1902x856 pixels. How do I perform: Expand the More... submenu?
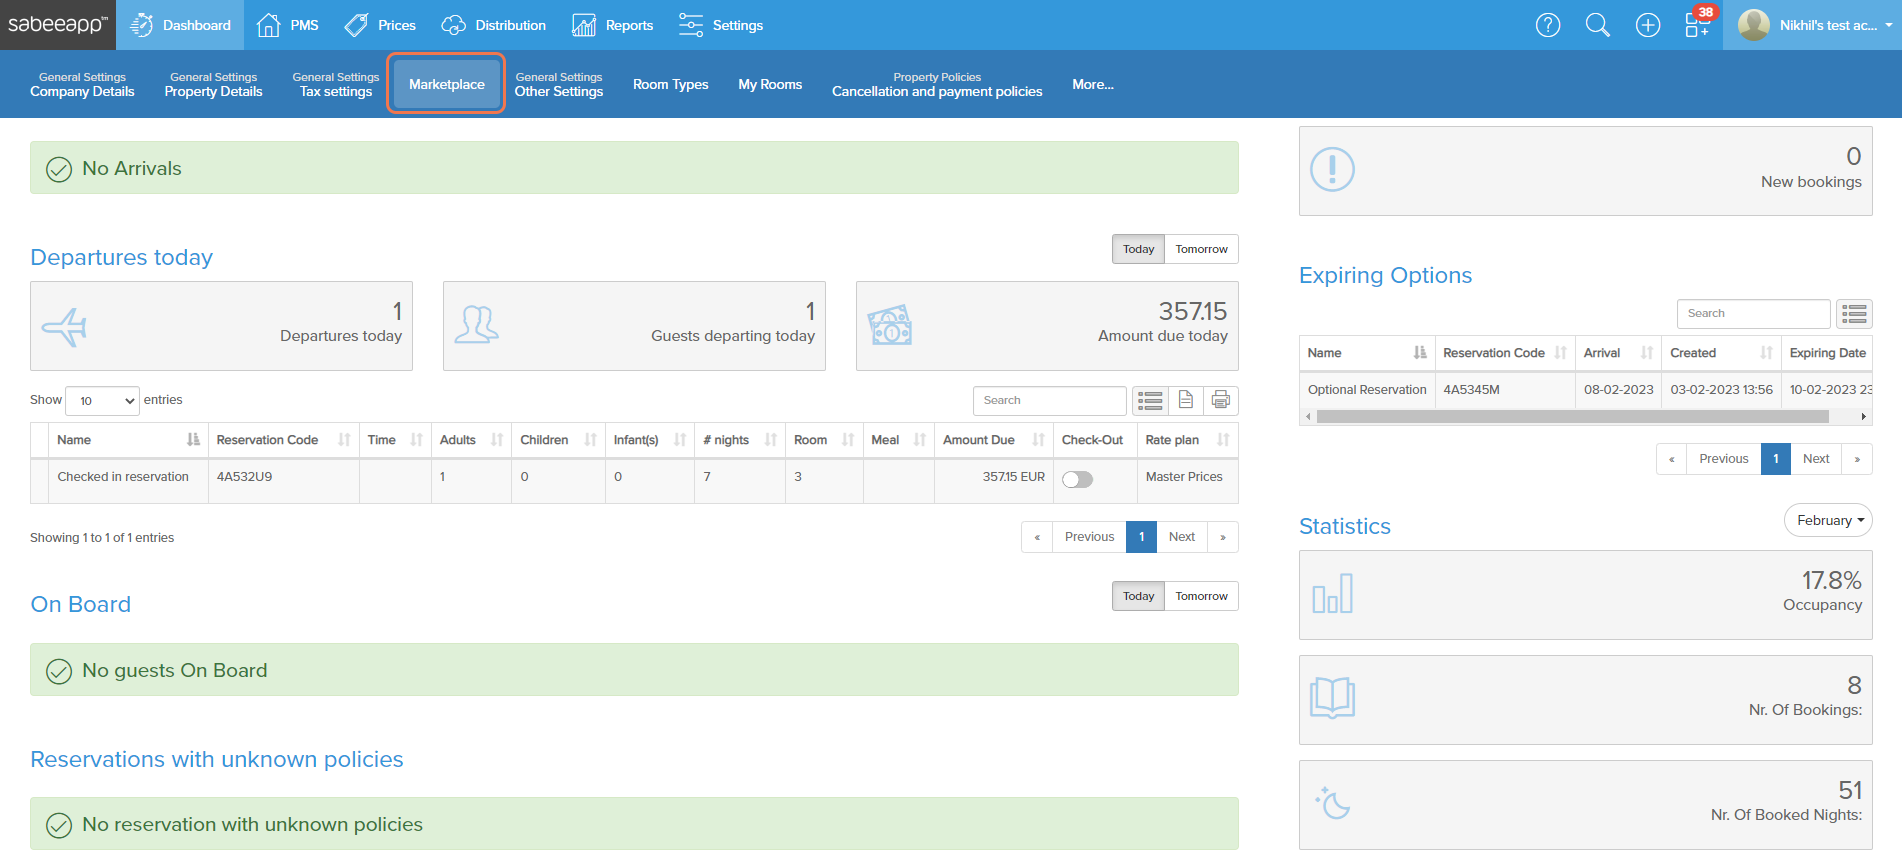coord(1093,84)
